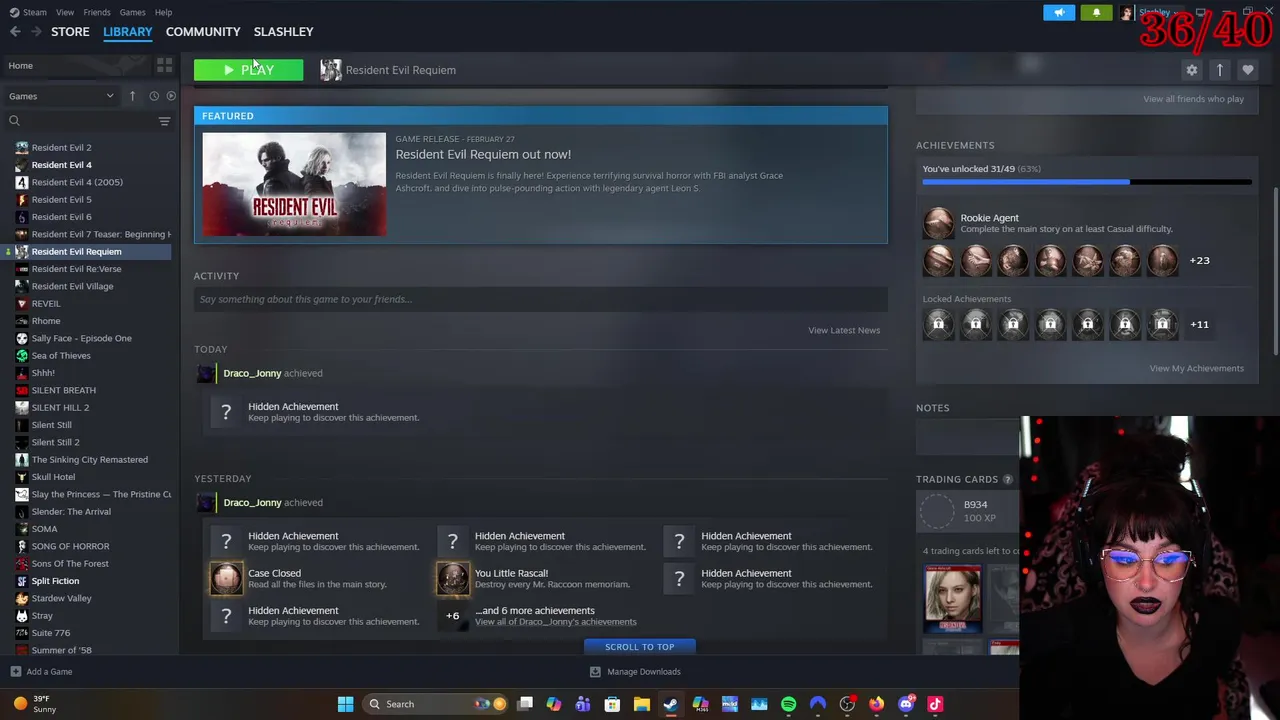This screenshot has height=720, width=1280.
Task: Click the blue announcements megaphone icon
Action: [x=1059, y=13]
